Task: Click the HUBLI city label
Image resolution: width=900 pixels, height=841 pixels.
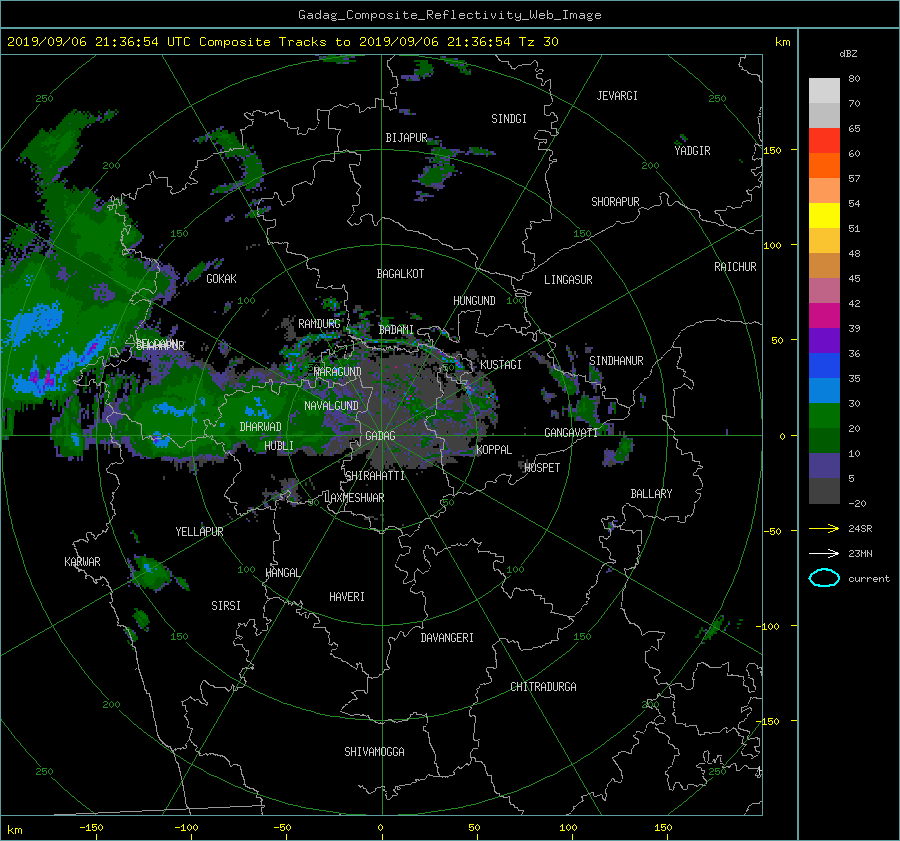Action: coord(279,445)
